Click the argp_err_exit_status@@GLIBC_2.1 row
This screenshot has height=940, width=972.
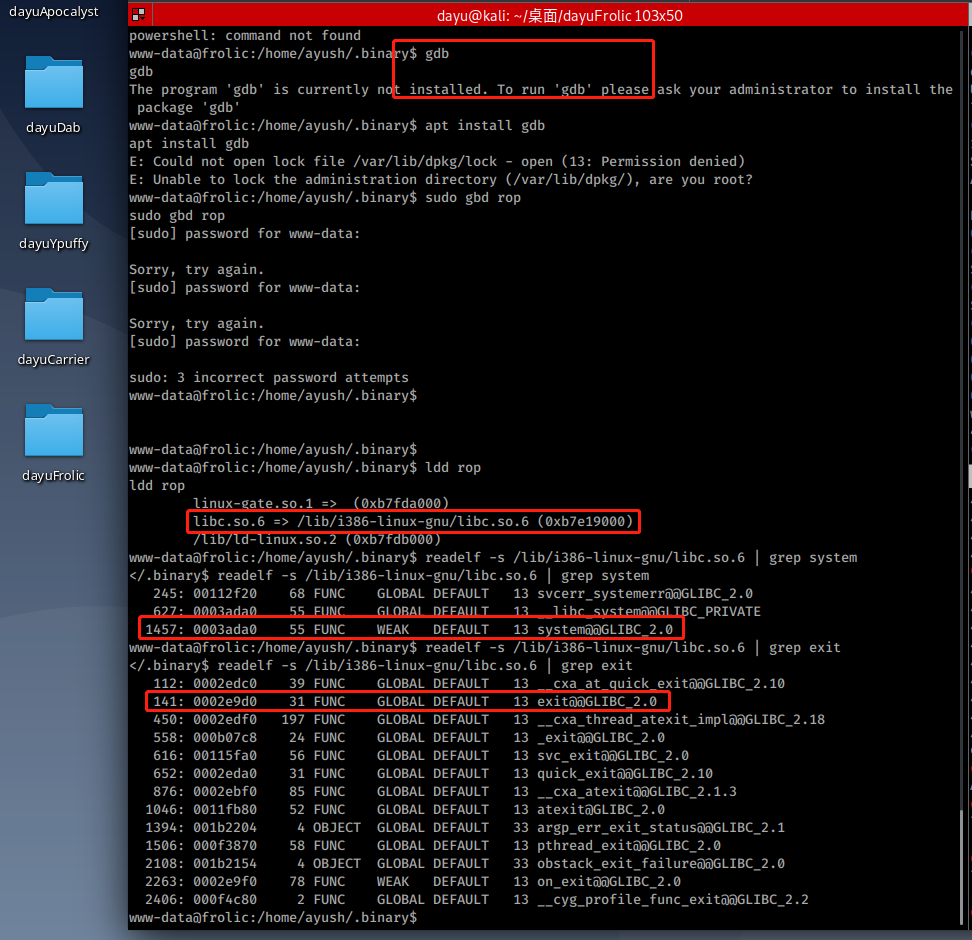tap(465, 827)
